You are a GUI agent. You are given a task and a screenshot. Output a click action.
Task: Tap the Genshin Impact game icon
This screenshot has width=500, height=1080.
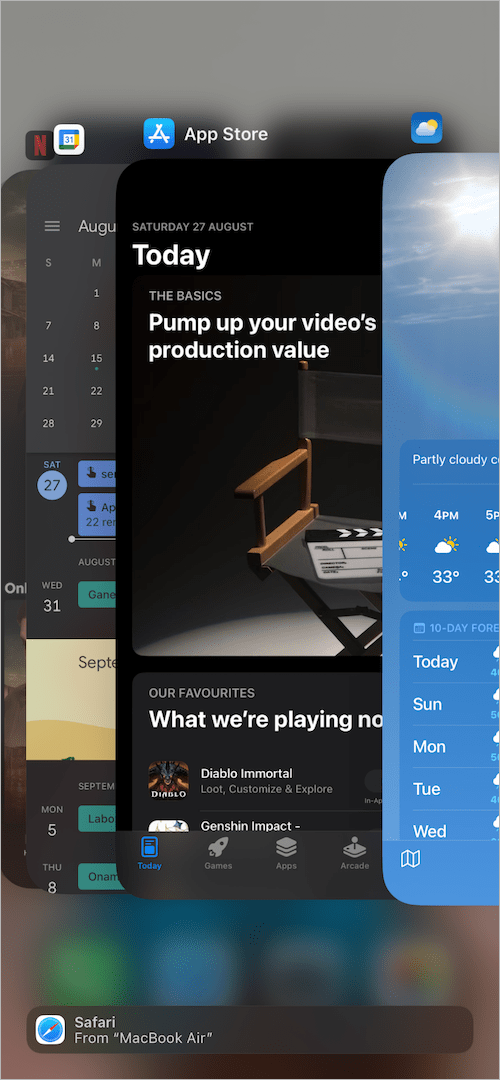(169, 825)
